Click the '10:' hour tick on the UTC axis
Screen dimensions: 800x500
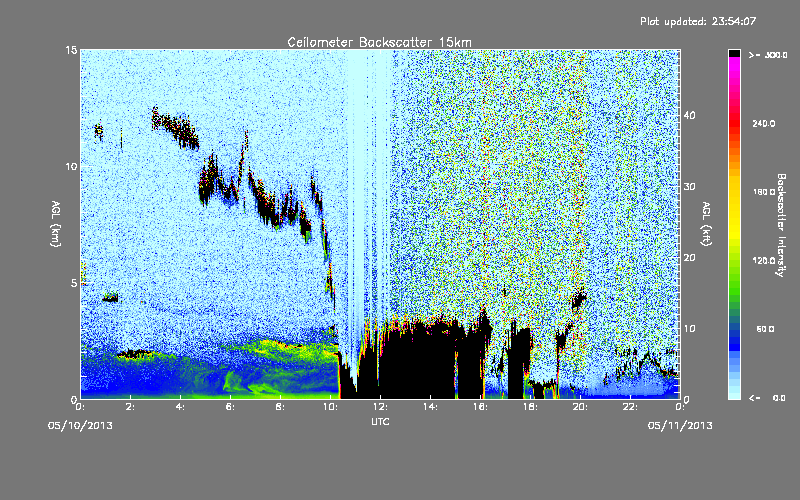[x=331, y=407]
